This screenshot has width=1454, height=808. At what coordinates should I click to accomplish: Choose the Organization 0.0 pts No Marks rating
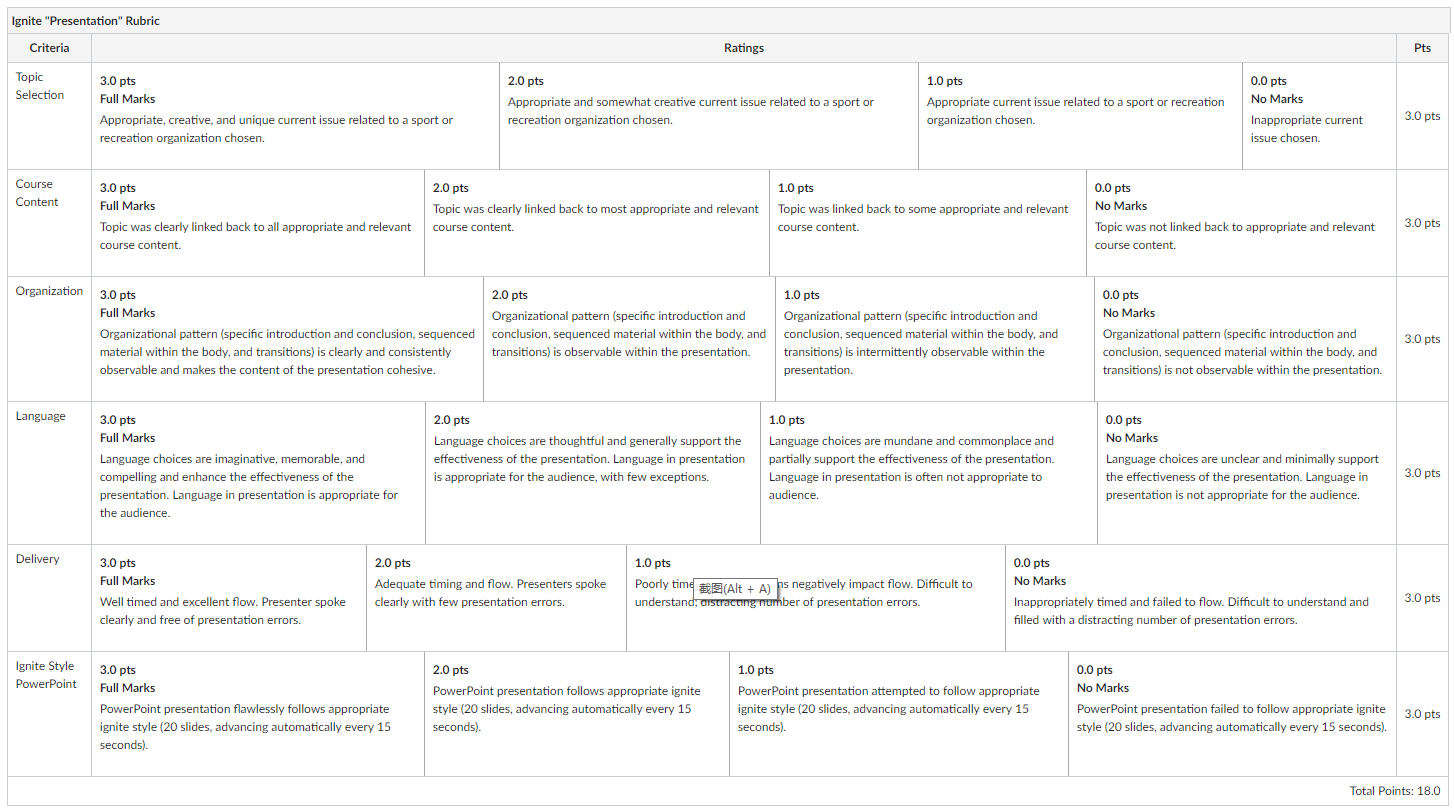[x=1245, y=339]
